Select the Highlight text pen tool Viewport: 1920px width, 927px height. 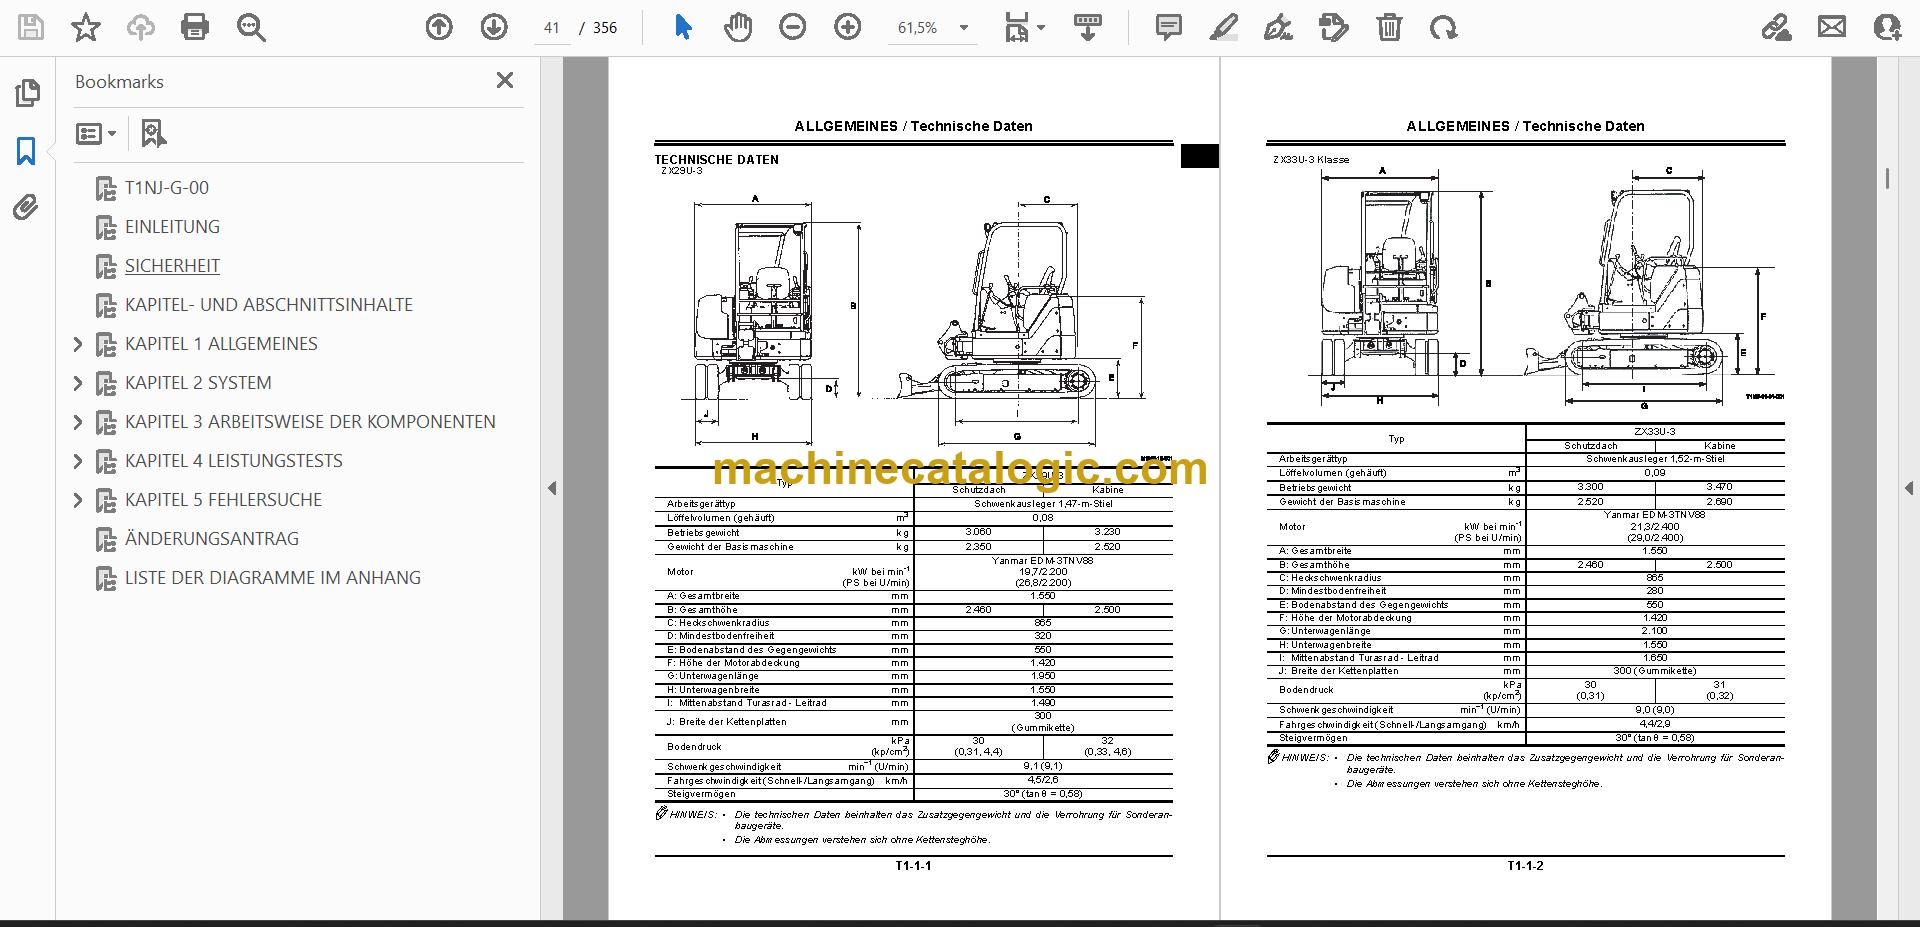pos(1223,27)
